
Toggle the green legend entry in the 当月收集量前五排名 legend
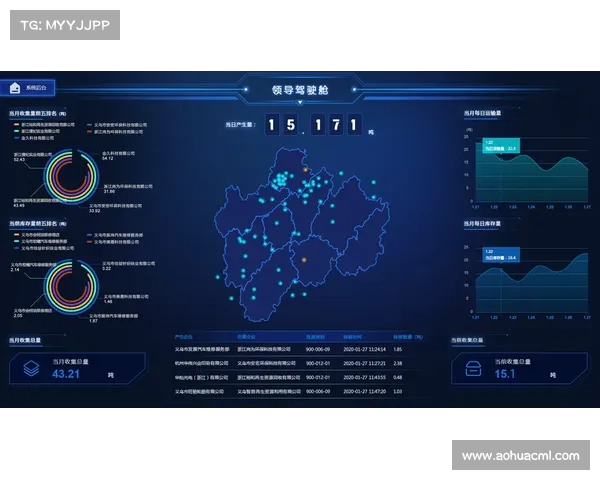tap(37, 131)
